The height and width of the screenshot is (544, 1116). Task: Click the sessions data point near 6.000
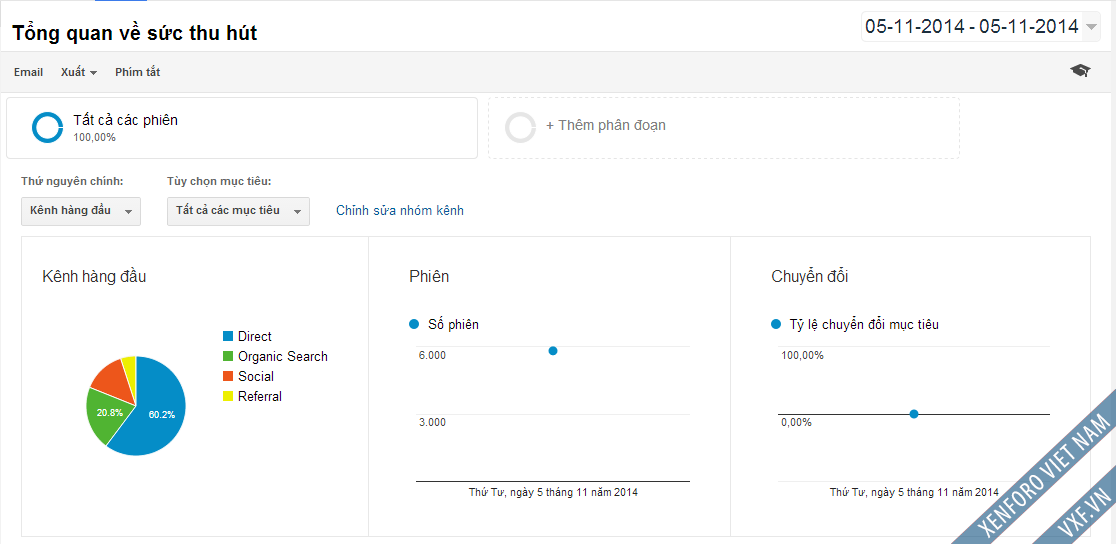click(x=553, y=350)
